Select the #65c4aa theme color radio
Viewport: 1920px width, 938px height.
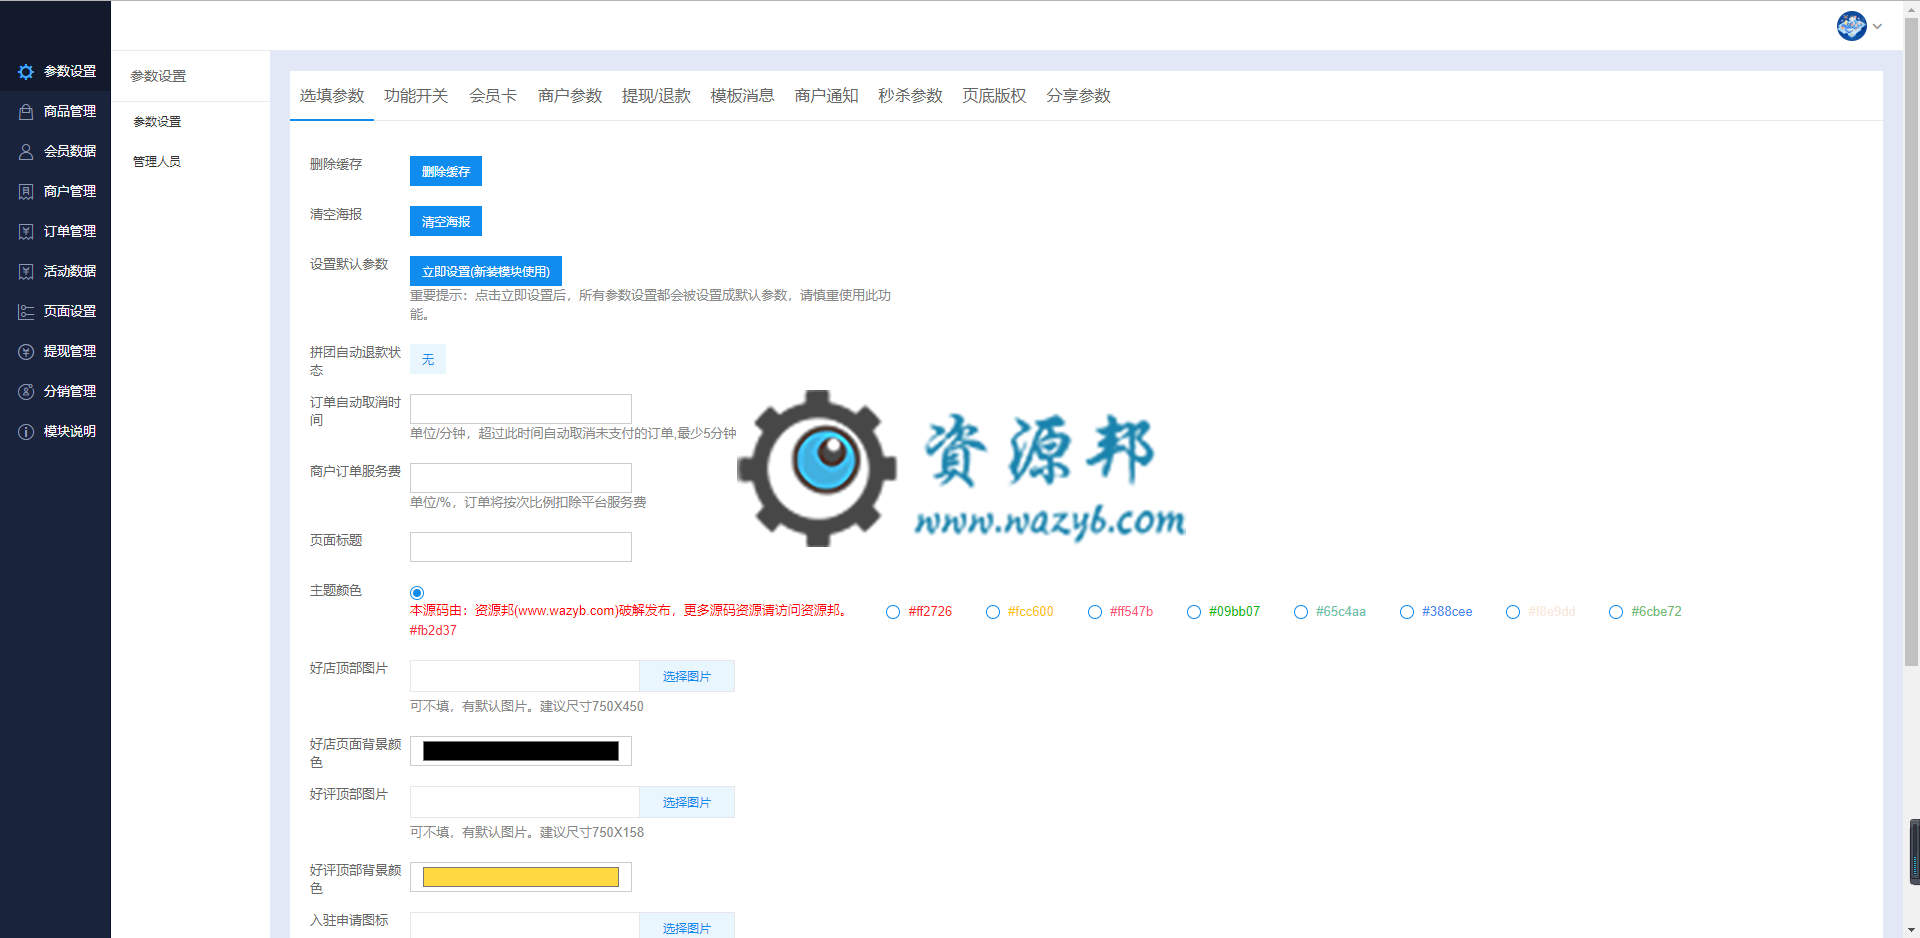click(1301, 612)
